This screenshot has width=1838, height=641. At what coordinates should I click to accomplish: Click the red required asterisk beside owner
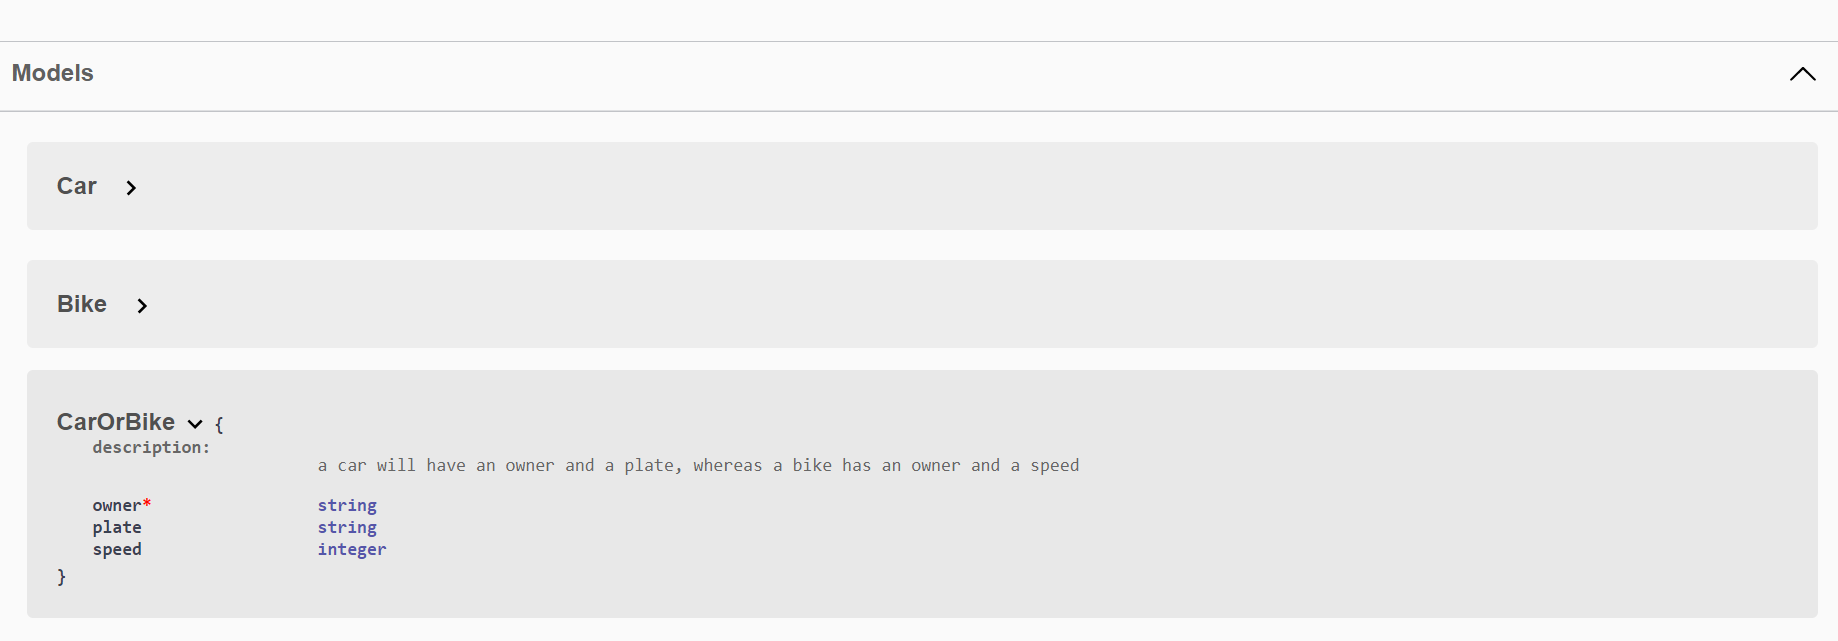[x=147, y=503]
